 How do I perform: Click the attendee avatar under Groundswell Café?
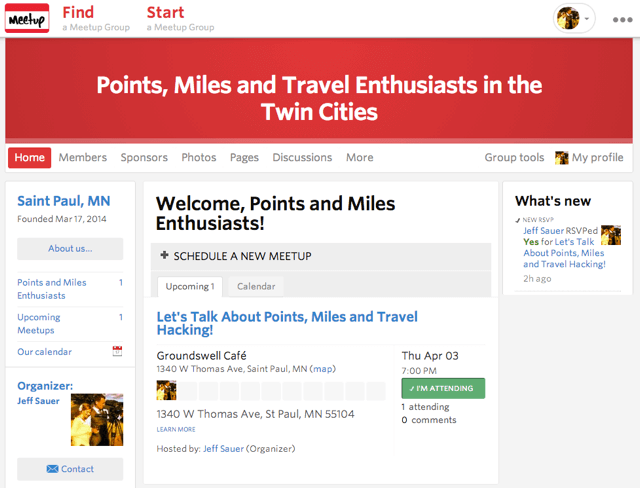point(167,390)
